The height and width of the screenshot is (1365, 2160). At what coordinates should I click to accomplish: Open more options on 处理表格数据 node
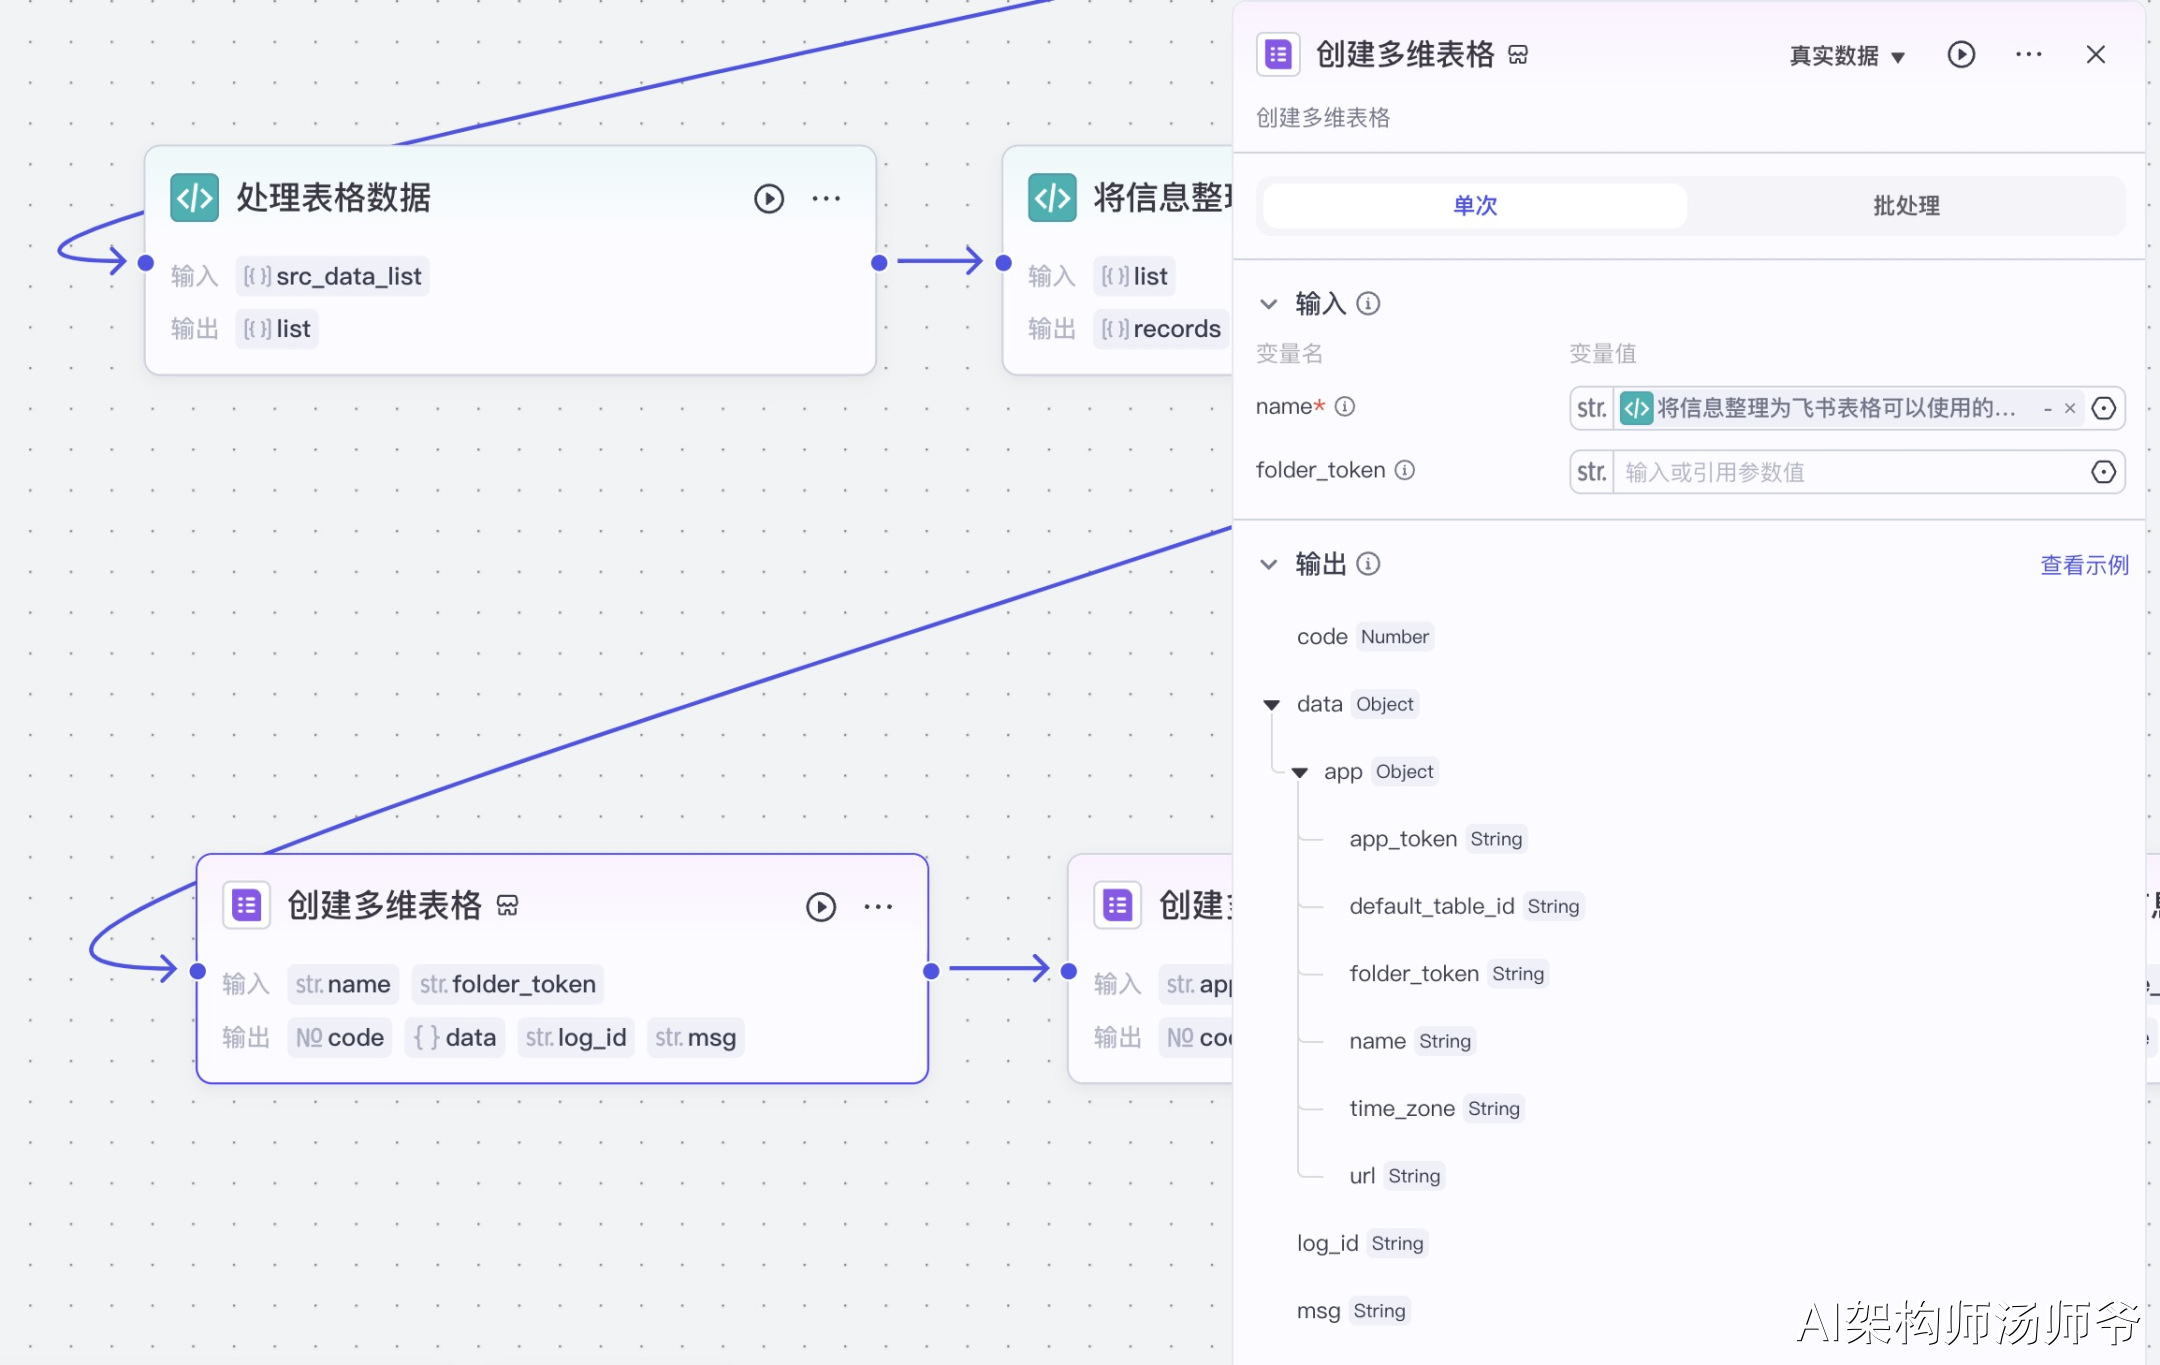point(826,199)
